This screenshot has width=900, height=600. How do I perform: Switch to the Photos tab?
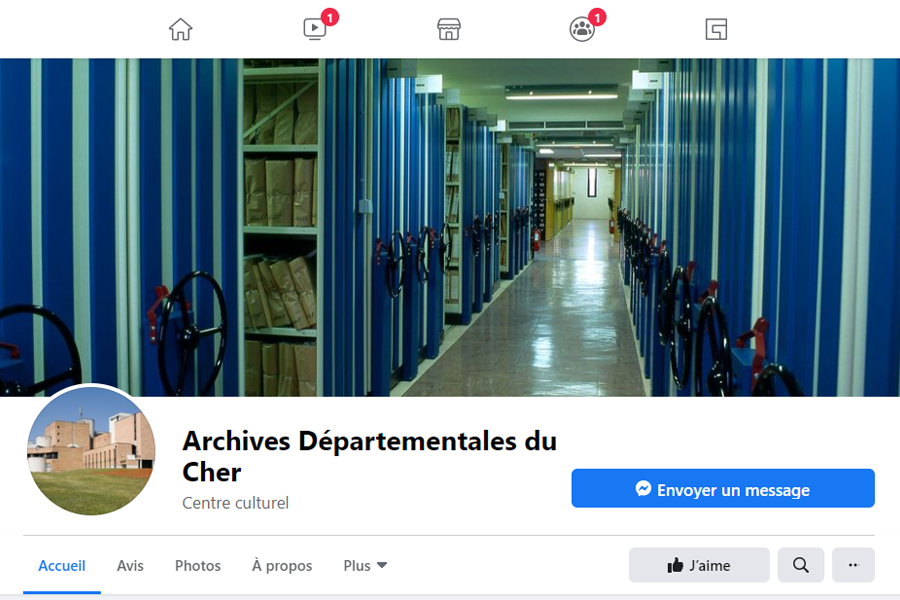point(197,566)
